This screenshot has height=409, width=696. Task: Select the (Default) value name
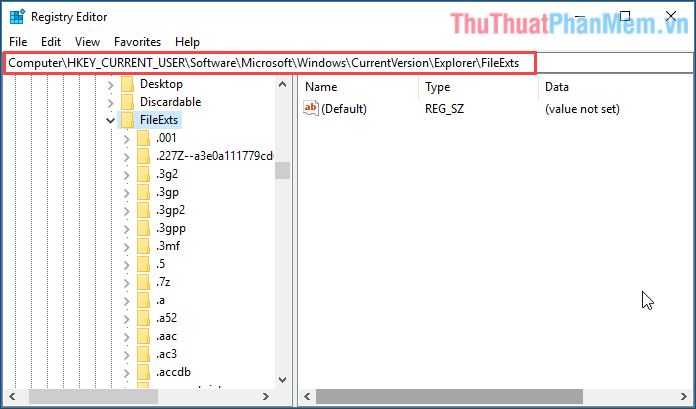tap(344, 109)
